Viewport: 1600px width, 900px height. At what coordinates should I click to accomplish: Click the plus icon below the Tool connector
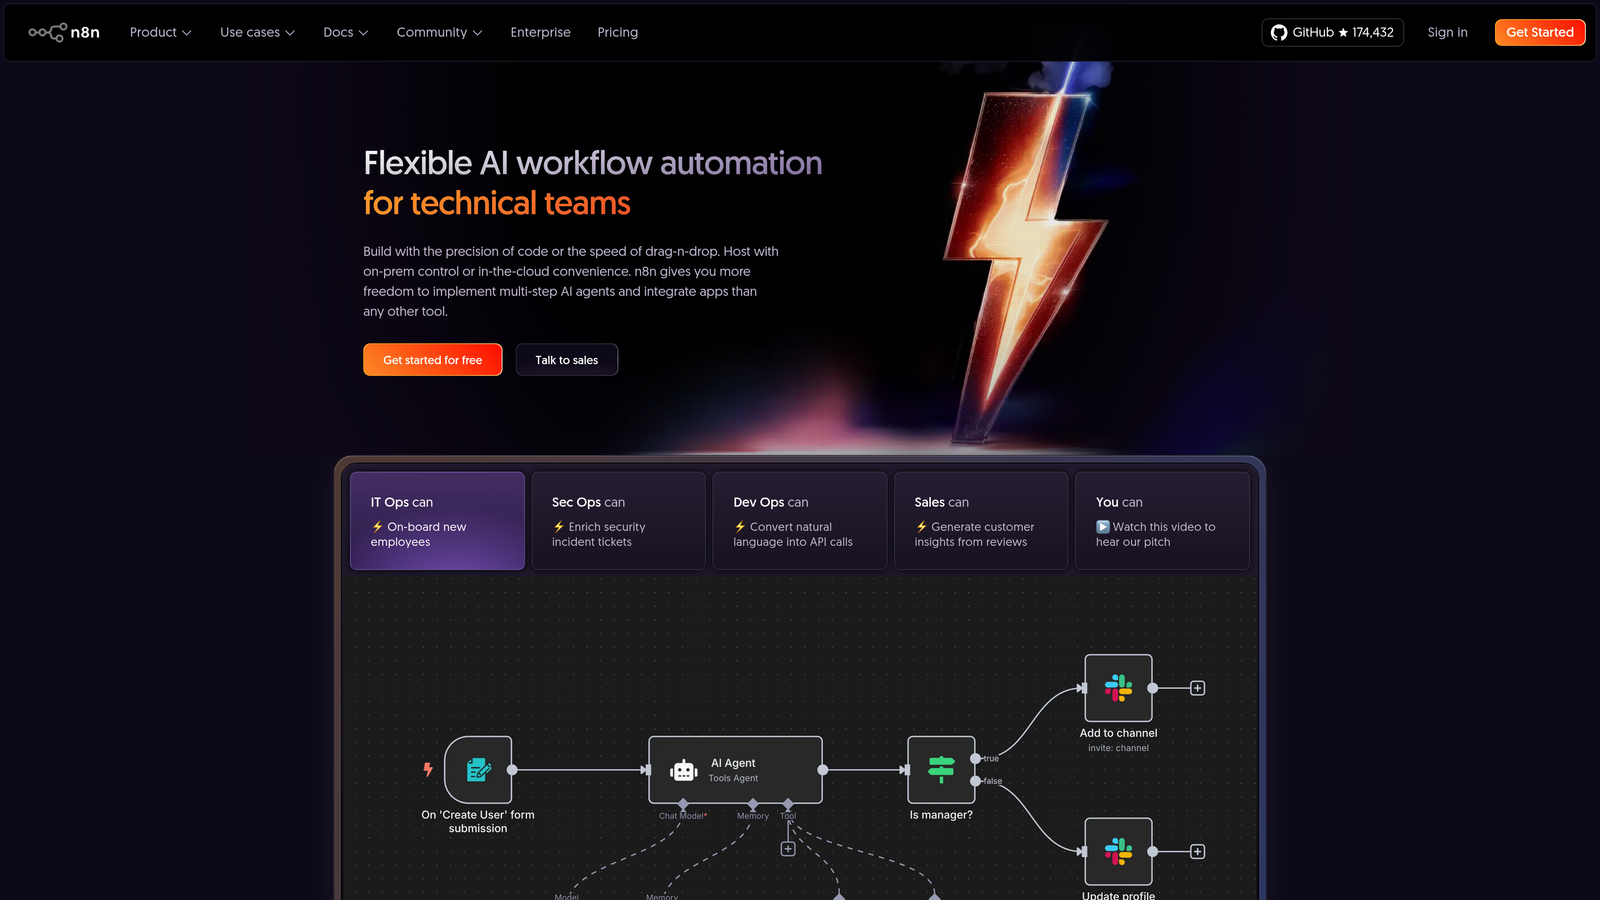pyautogui.click(x=787, y=847)
